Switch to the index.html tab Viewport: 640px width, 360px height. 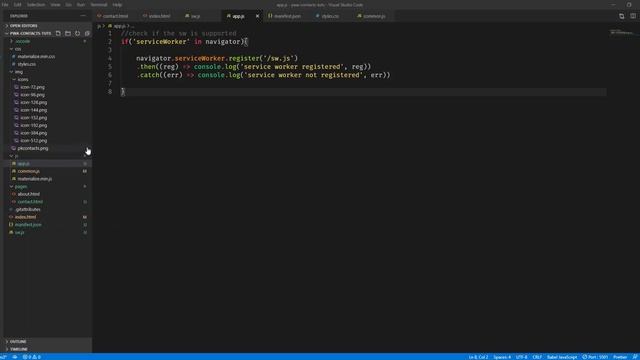pos(159,16)
